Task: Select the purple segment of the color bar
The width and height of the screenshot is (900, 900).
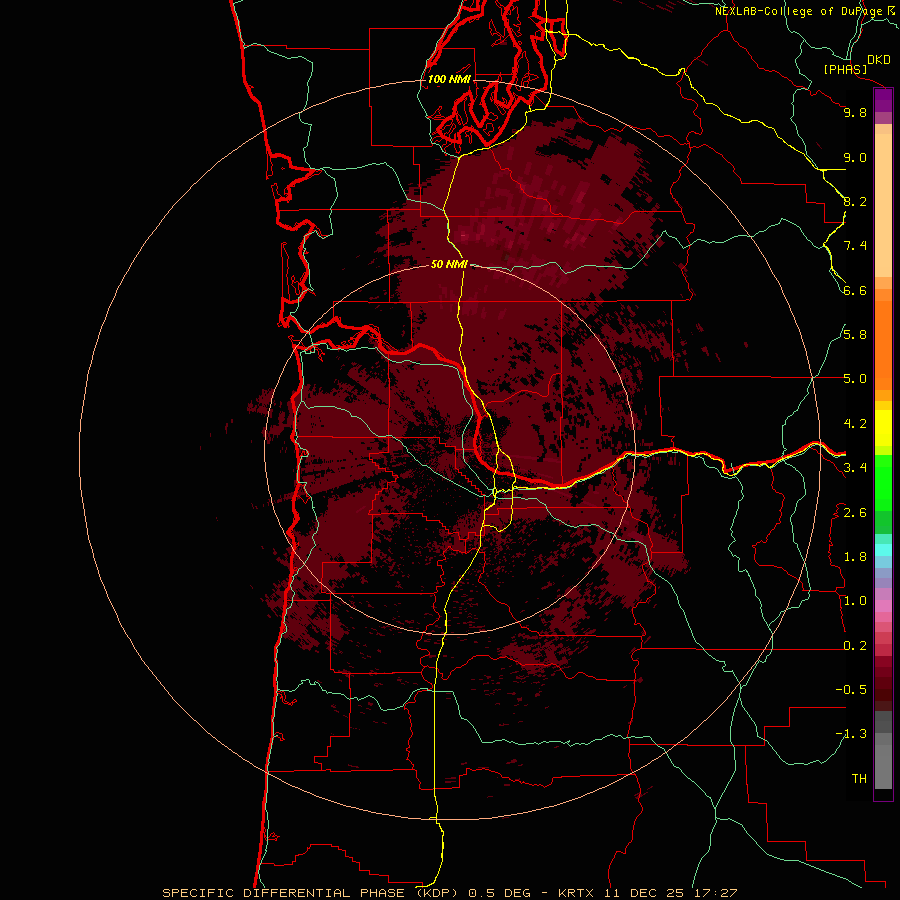Action: point(883,101)
